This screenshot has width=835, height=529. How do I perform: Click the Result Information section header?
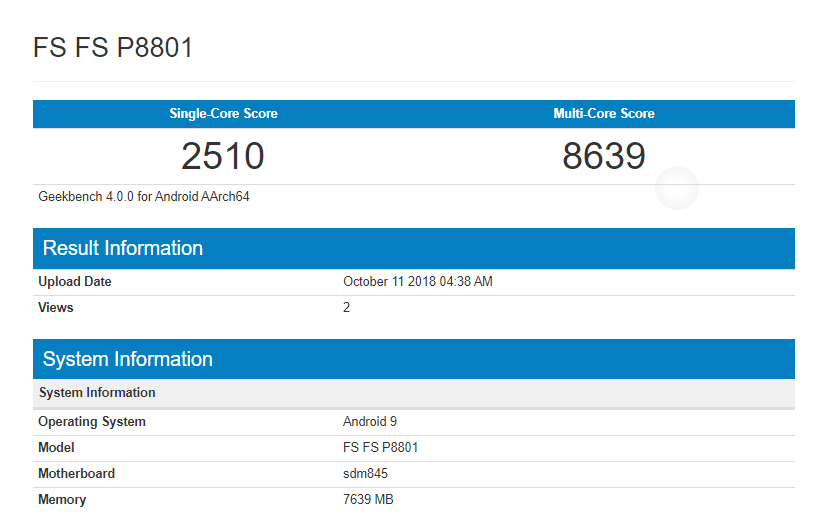click(x=414, y=248)
